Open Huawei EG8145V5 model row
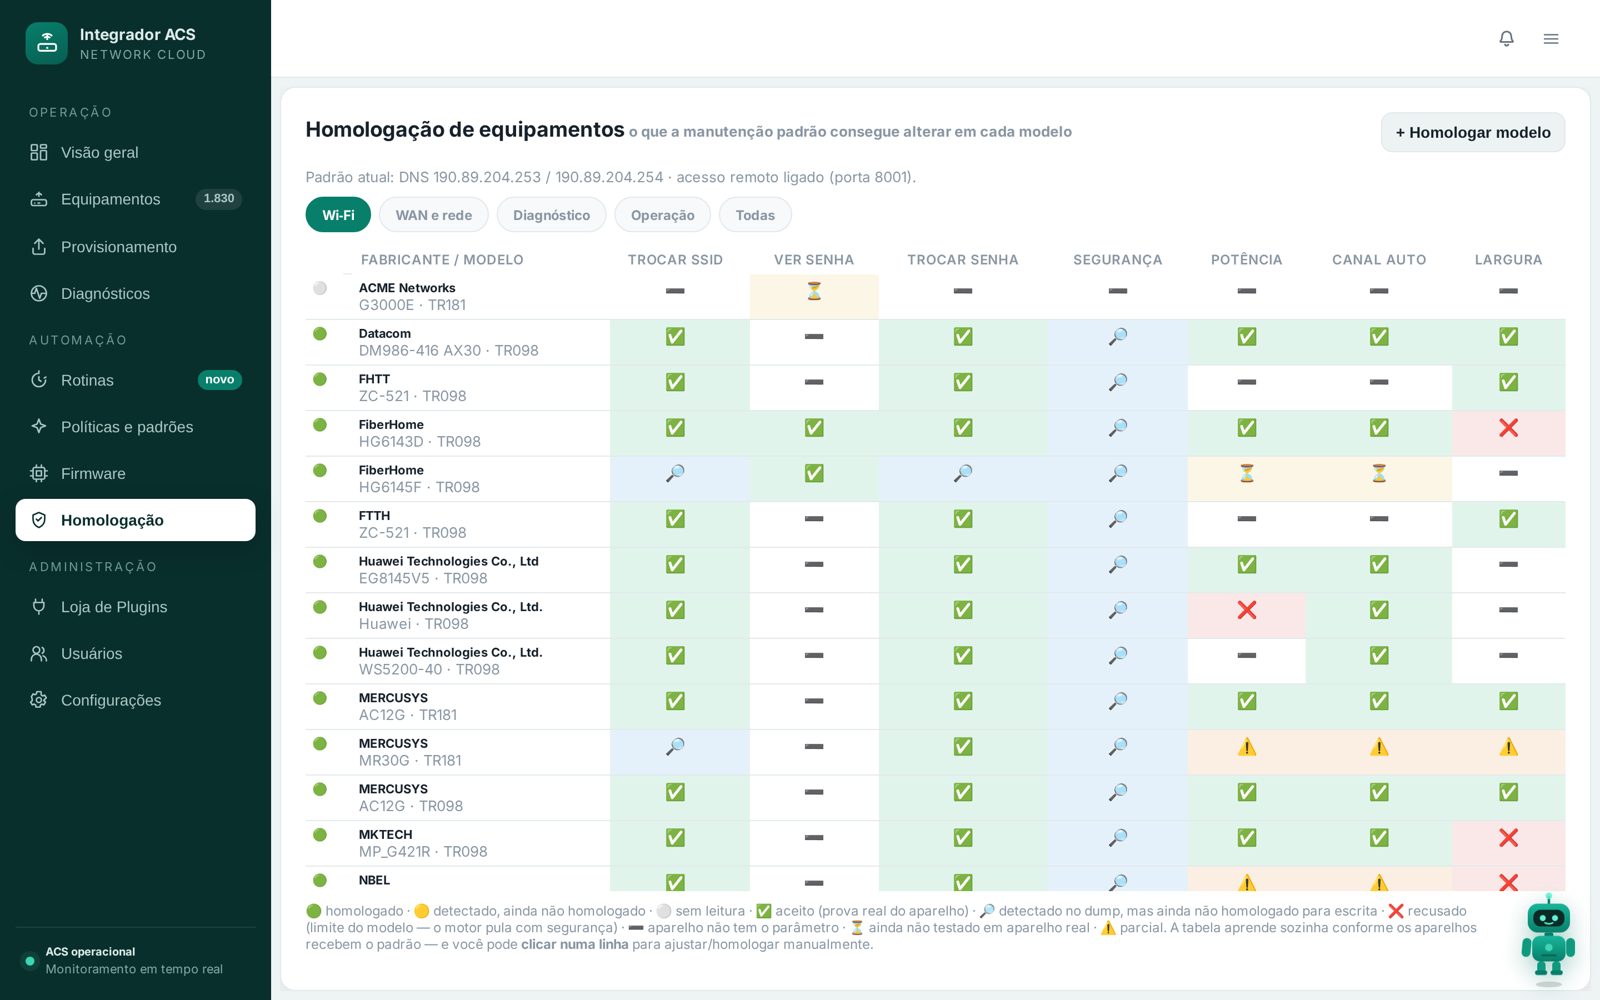This screenshot has height=1000, width=1600. tap(935, 570)
